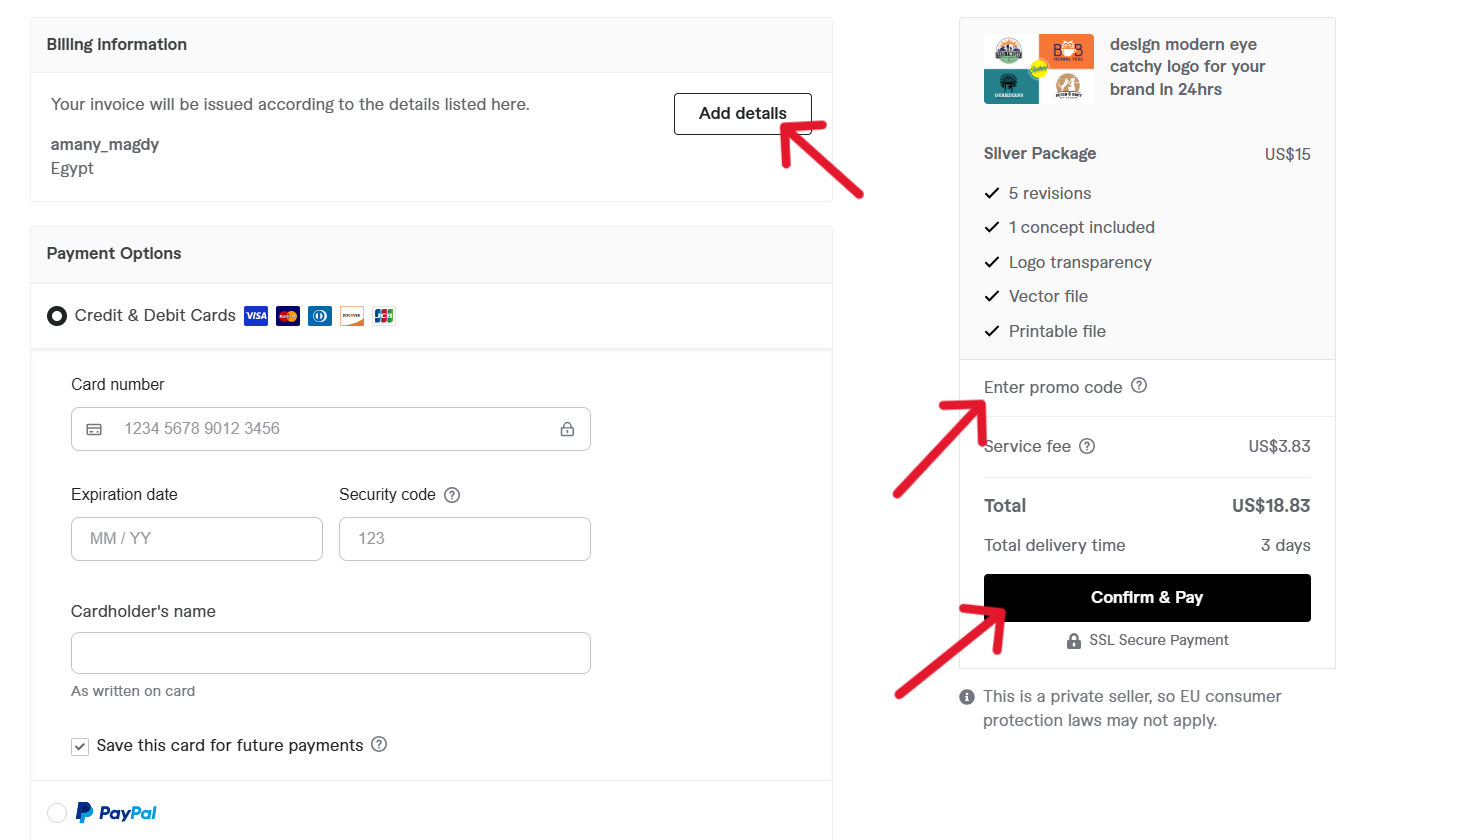
Task: Focus the Security code field
Action: [x=465, y=539]
